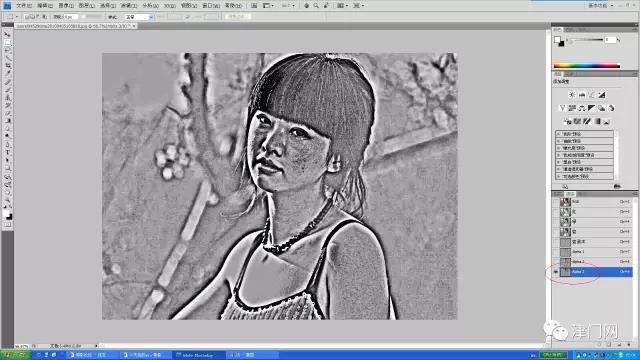
Task: Toggle visibility of 蓝 channel
Action: (x=556, y=232)
